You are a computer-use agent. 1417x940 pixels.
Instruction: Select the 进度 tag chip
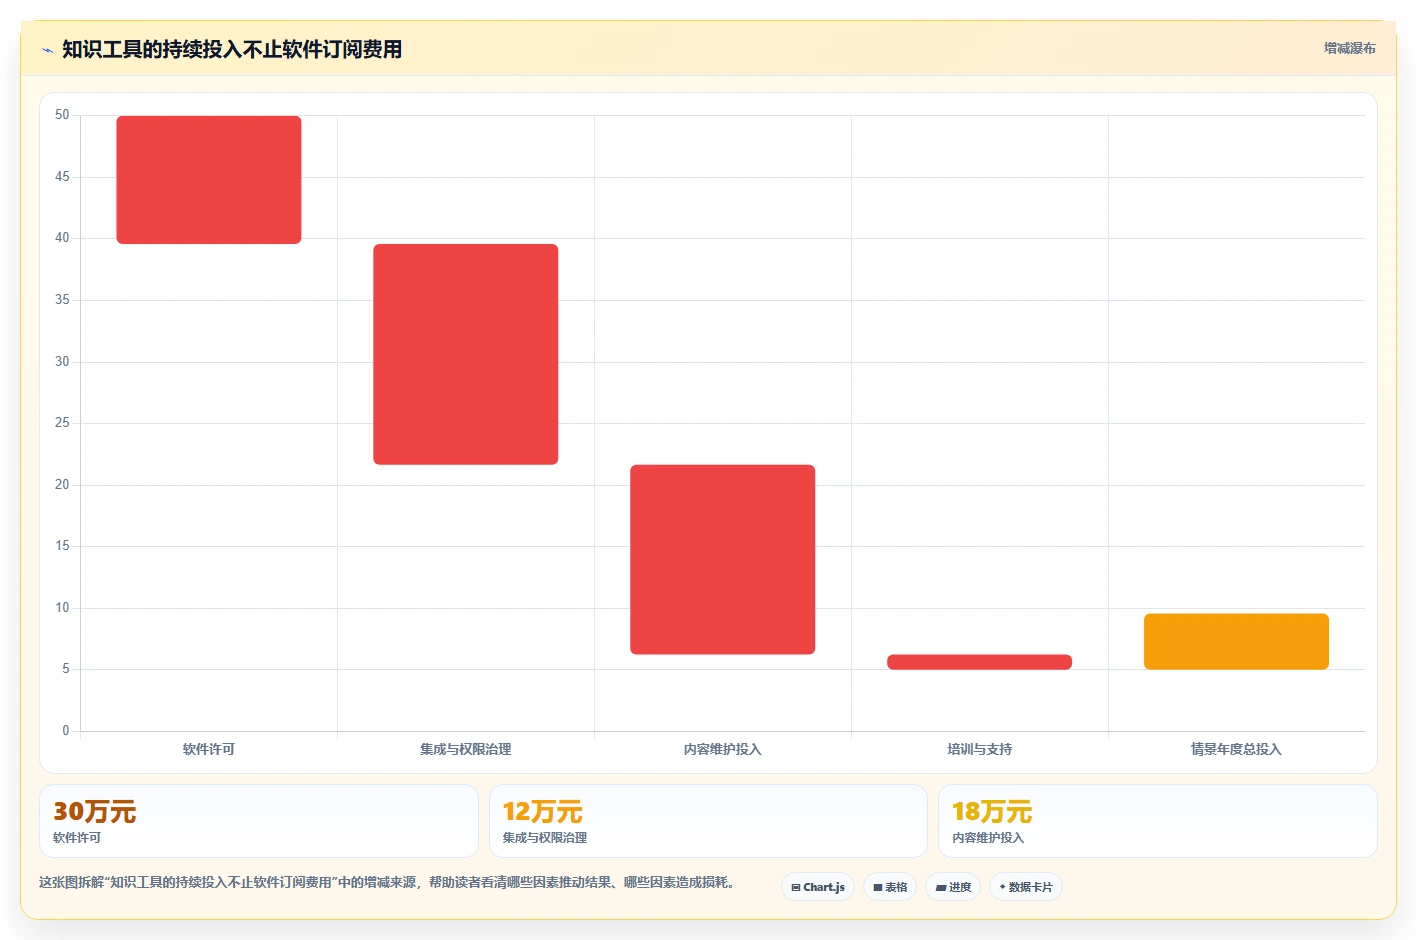pyautogui.click(x=953, y=887)
